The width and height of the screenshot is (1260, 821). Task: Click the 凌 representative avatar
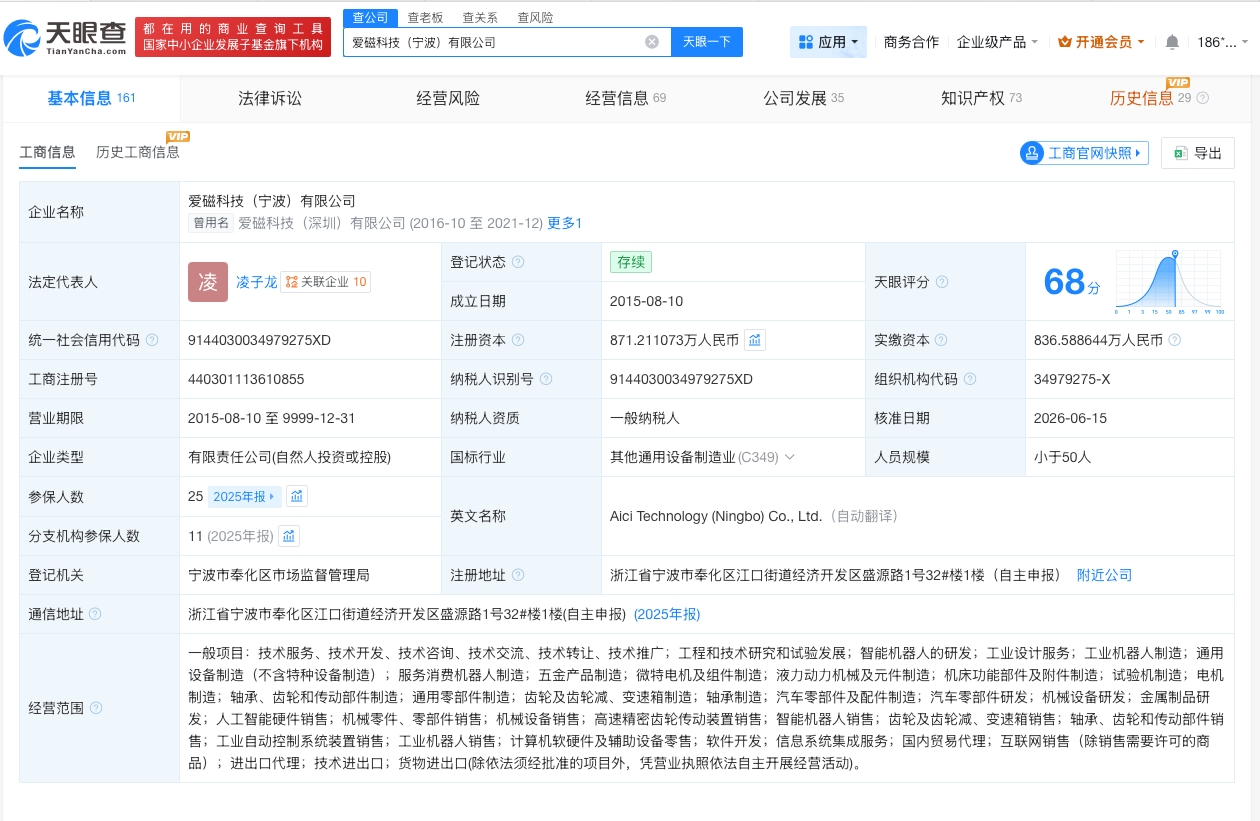click(x=208, y=282)
